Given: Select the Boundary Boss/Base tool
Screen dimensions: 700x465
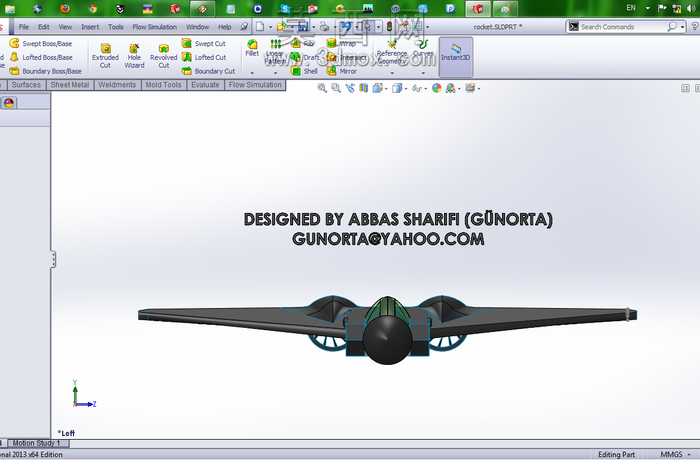Looking at the screenshot, I should tap(46, 71).
